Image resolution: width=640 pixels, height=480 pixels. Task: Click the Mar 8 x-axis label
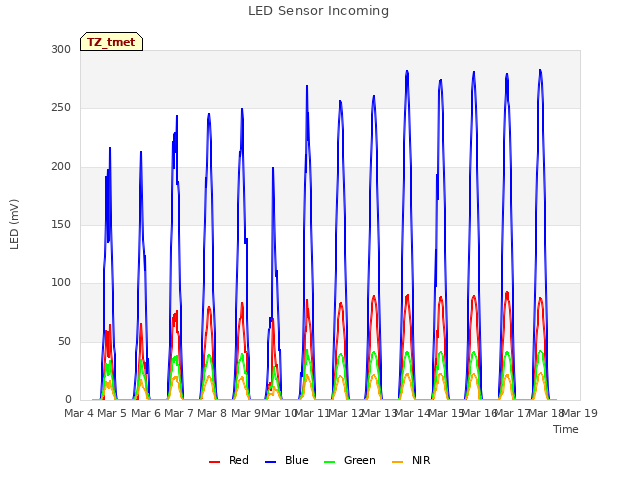tap(212, 413)
